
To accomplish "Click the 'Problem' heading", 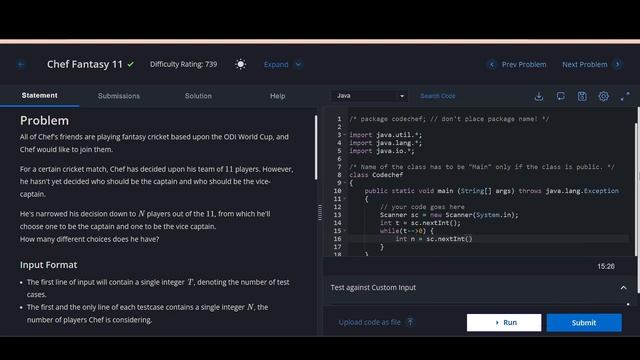I will click(x=44, y=120).
